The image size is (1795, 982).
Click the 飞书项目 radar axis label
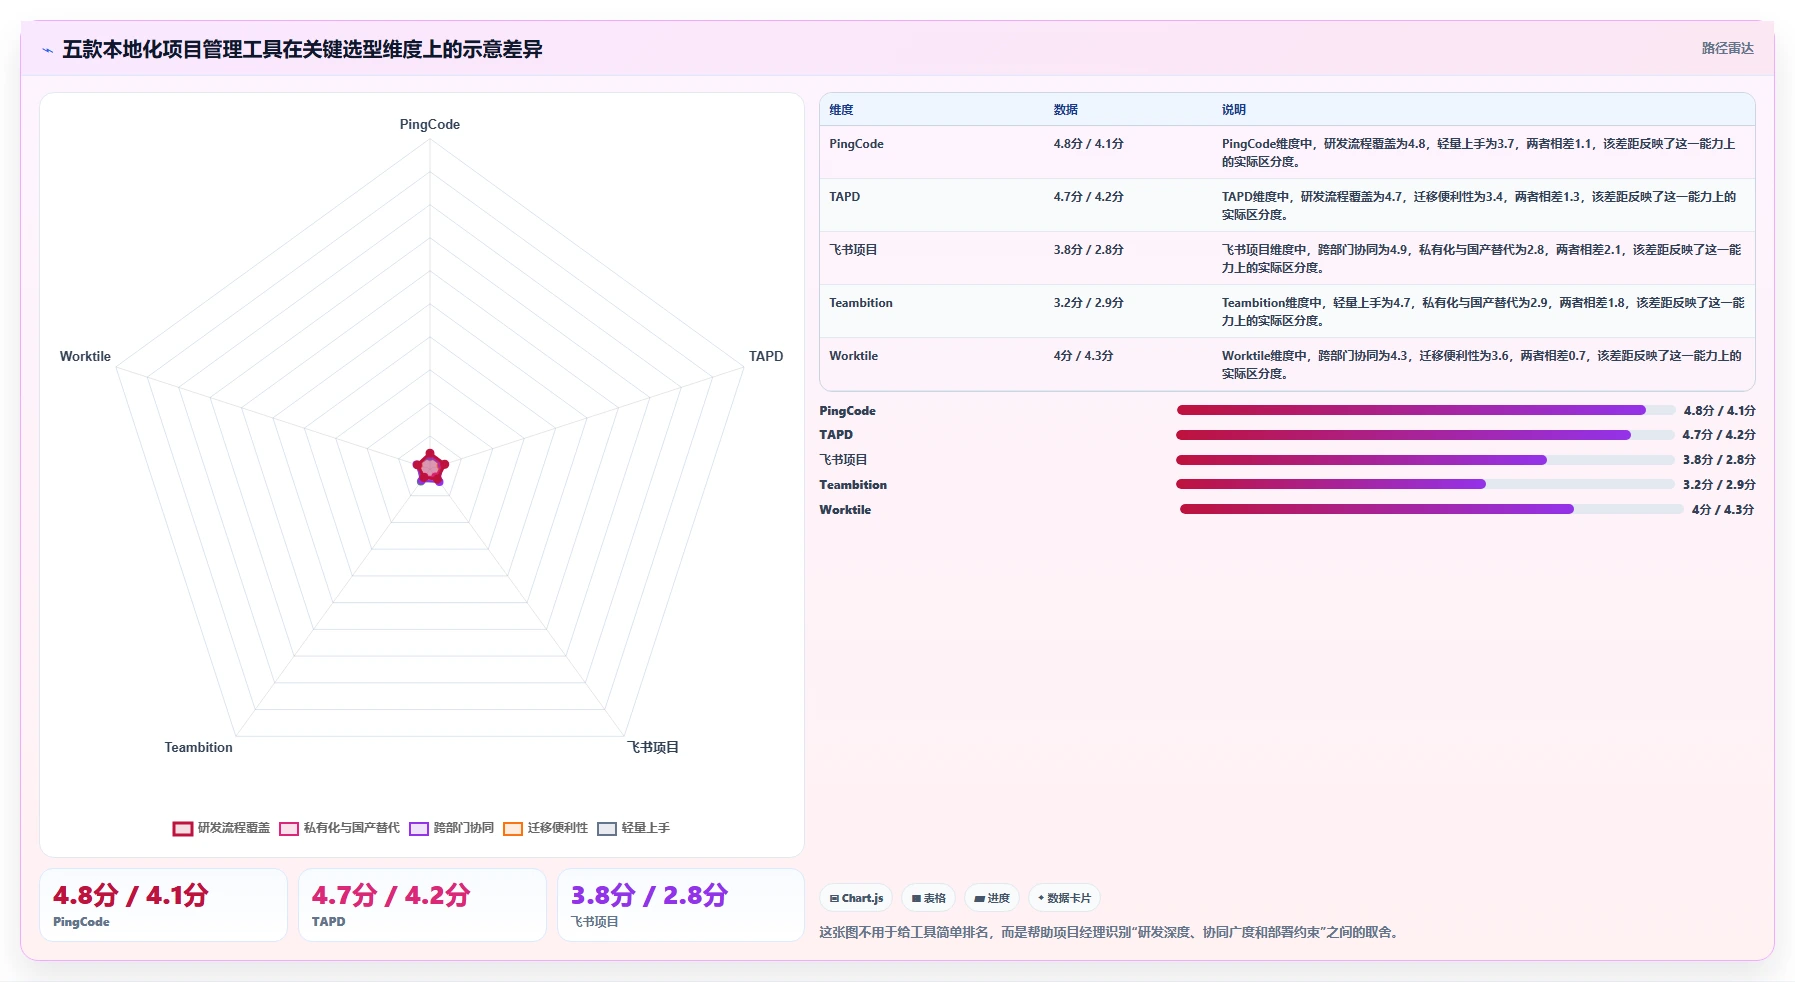click(x=653, y=747)
